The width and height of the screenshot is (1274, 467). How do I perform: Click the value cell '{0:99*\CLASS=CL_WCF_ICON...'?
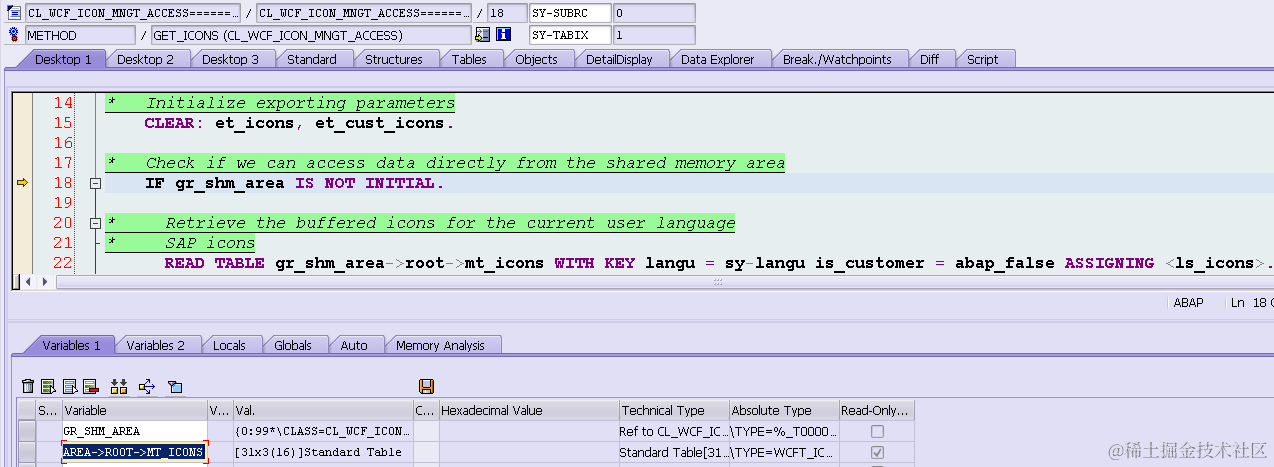coord(323,431)
